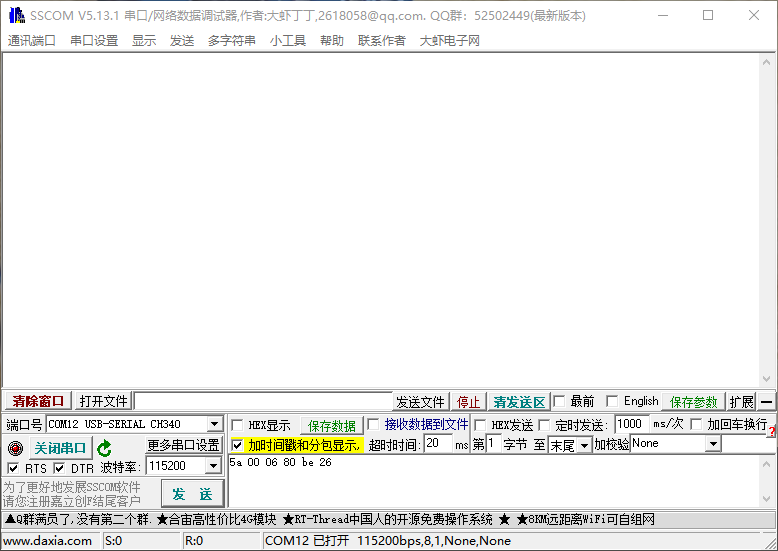Collapse panel with the minus button beside 扩展

pyautogui.click(x=766, y=402)
